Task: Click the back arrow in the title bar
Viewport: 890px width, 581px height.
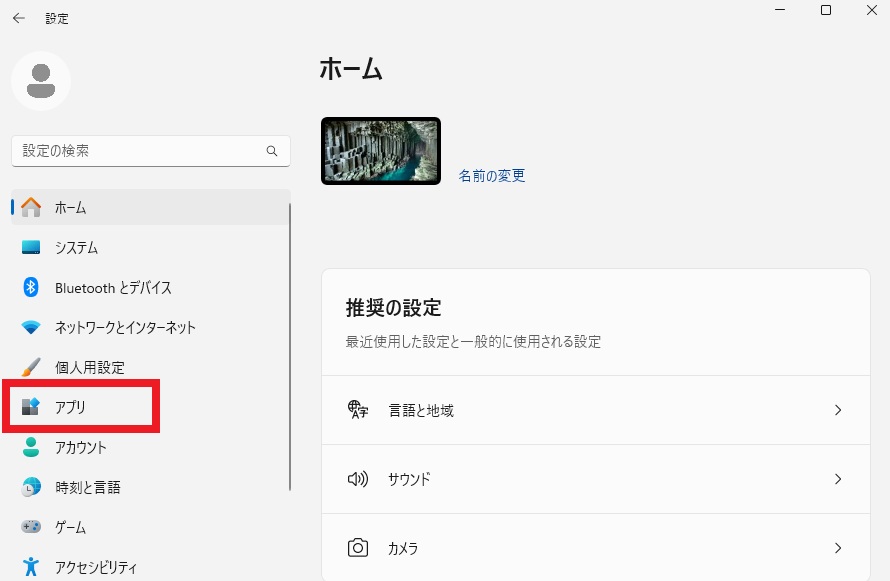Action: click(x=18, y=18)
